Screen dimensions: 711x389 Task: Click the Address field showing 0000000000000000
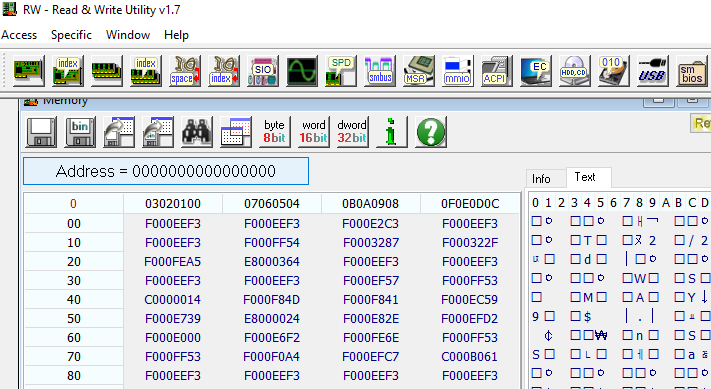click(x=166, y=171)
